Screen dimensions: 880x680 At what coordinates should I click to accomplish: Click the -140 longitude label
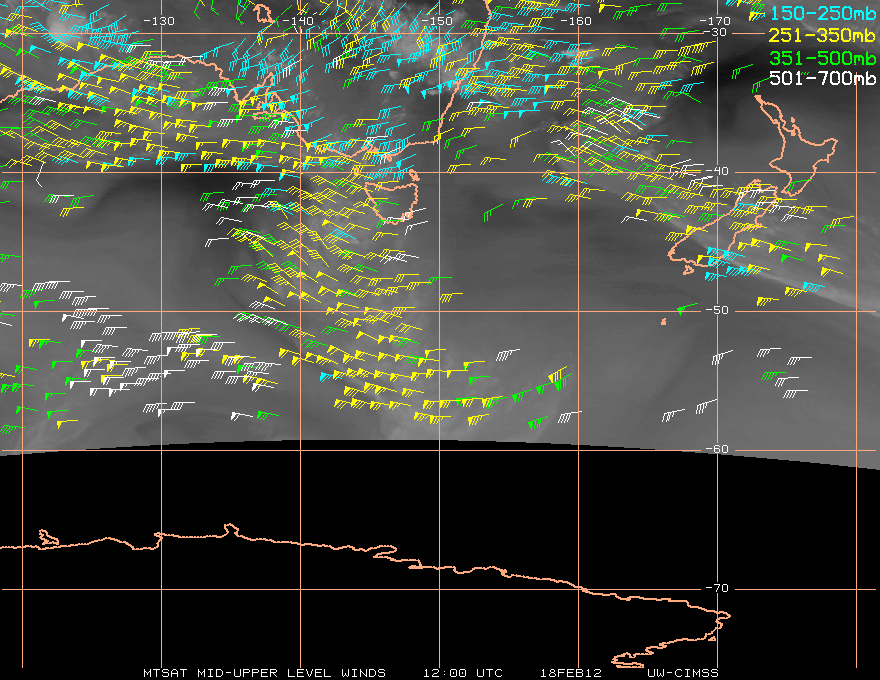(x=297, y=21)
